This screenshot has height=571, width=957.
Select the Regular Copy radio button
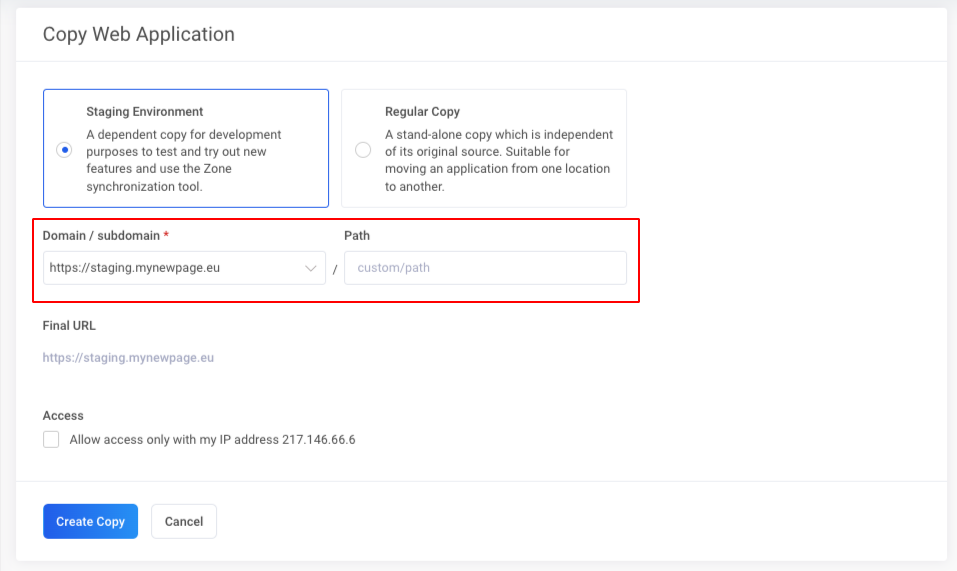pos(363,150)
